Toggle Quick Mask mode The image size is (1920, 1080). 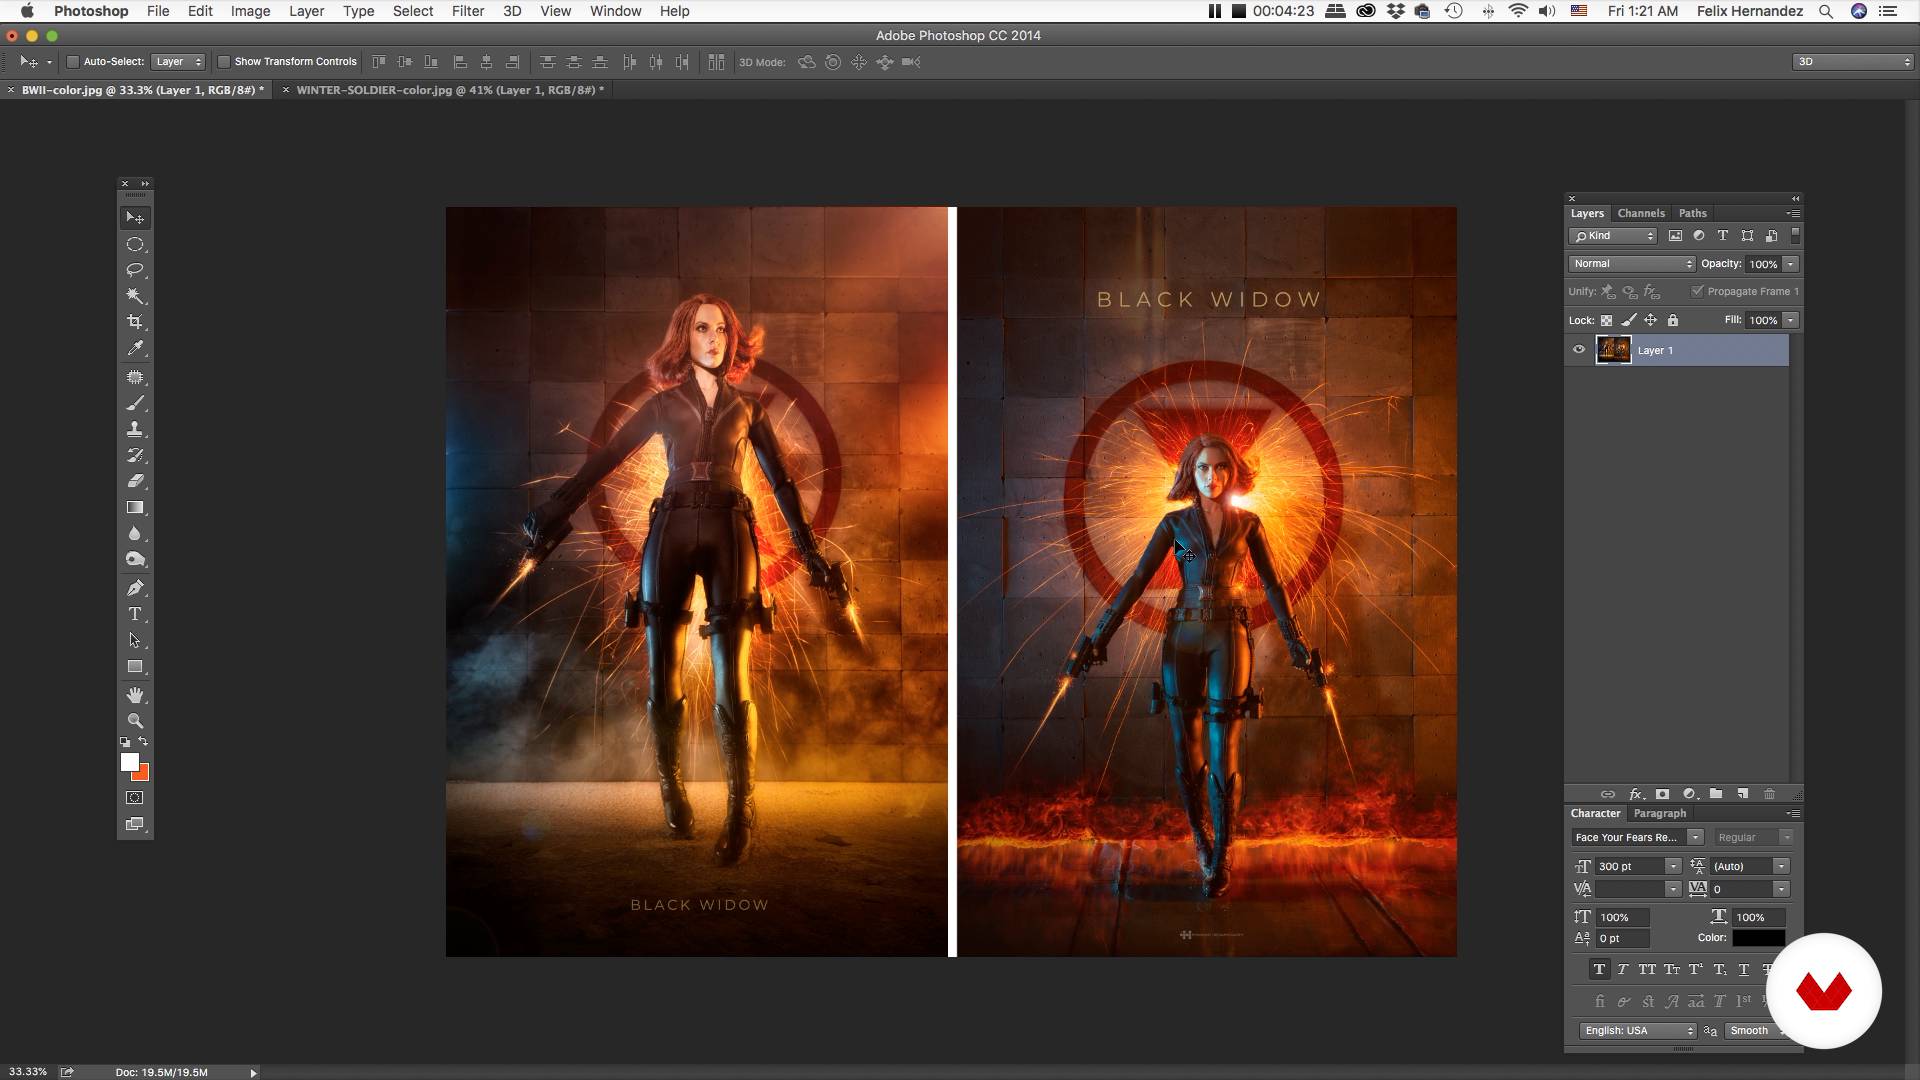(x=135, y=798)
